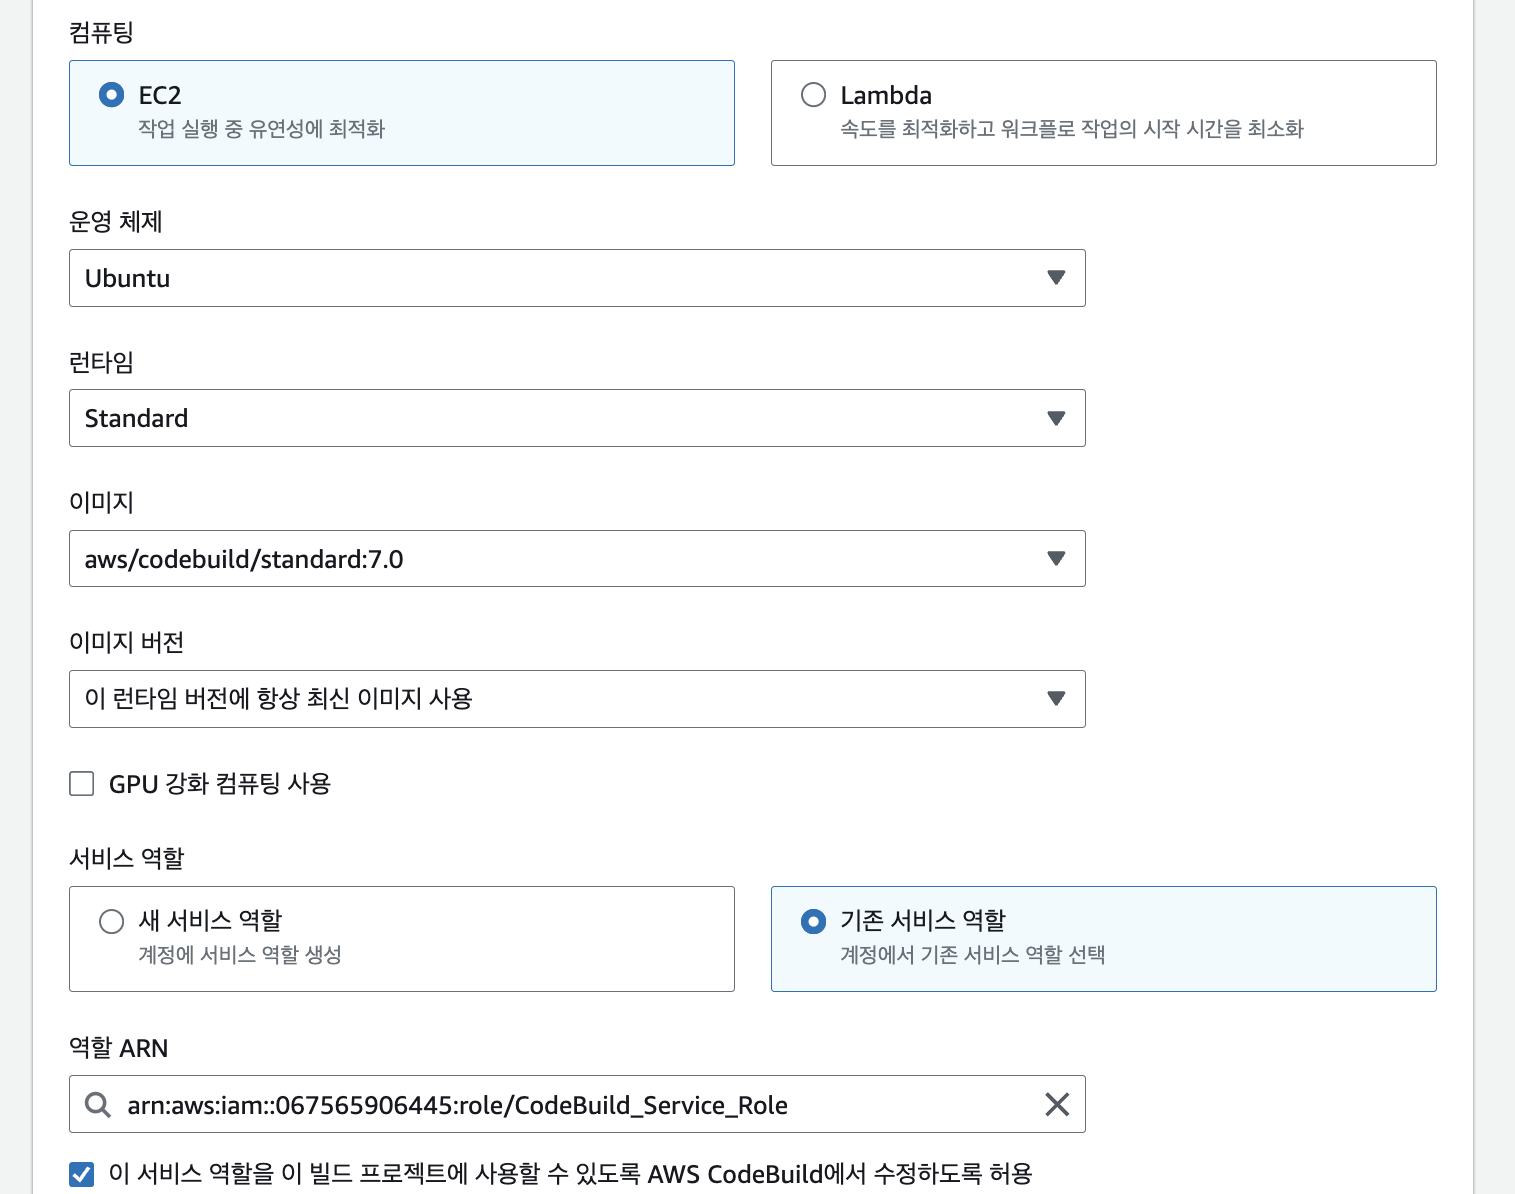Screen dimensions: 1515x1194
Task: Click the 작업 실행 중 유연성에 최적화 description
Action: click(261, 129)
